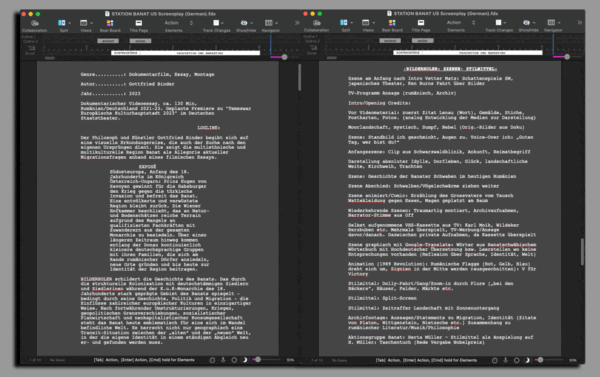Expand Split dropdown arrow in right window
This screenshot has height=377, width=600.
tap(351, 23)
